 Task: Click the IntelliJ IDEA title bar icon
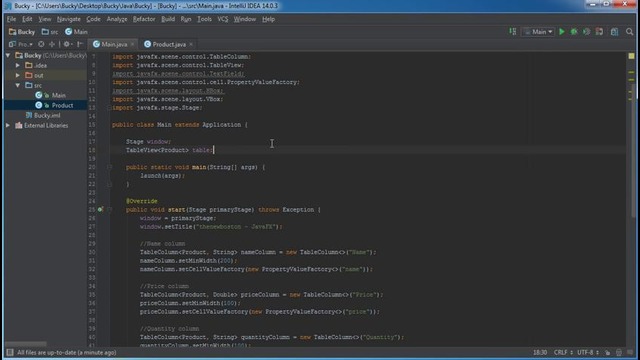8,6
